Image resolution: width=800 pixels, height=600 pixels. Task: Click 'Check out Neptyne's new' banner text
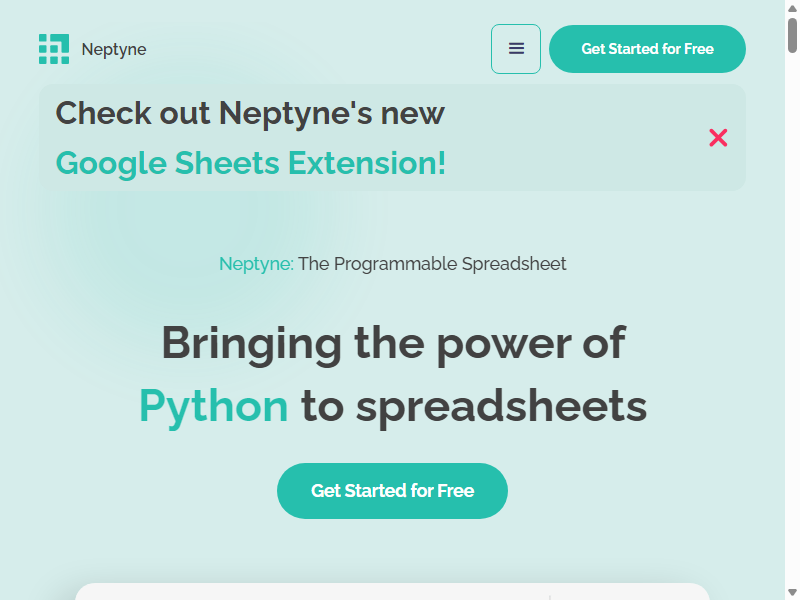tap(250, 113)
